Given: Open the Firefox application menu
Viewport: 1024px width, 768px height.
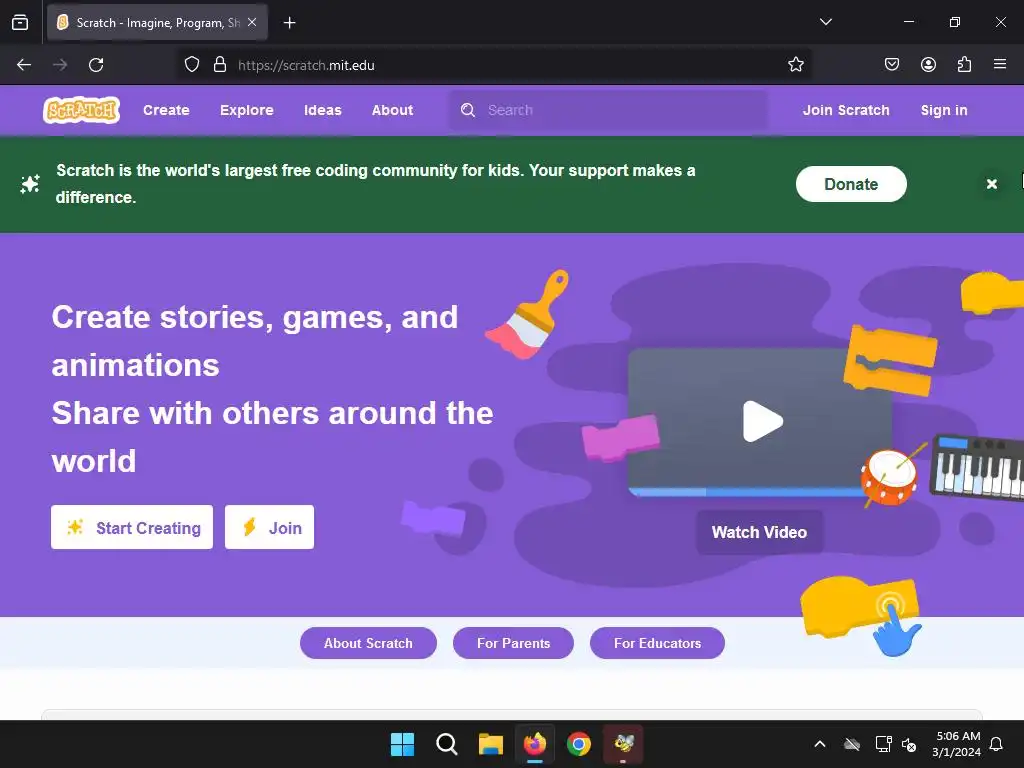Looking at the screenshot, I should (1000, 65).
